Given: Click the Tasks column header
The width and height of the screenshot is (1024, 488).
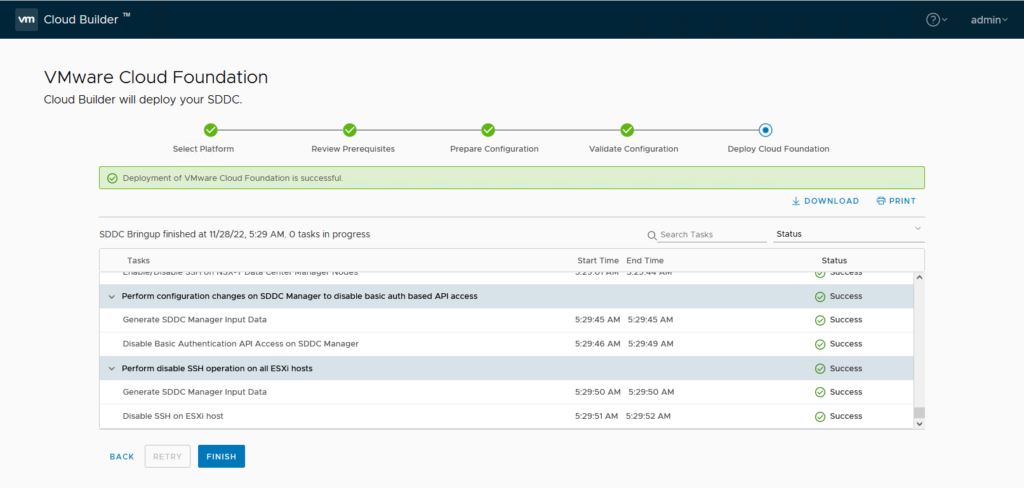Looking at the screenshot, I should click(138, 260).
